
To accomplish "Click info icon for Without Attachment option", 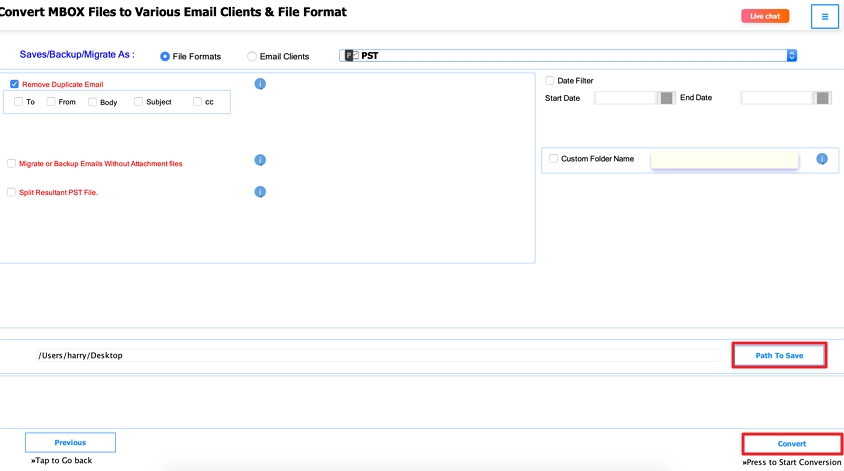I will click(x=260, y=160).
